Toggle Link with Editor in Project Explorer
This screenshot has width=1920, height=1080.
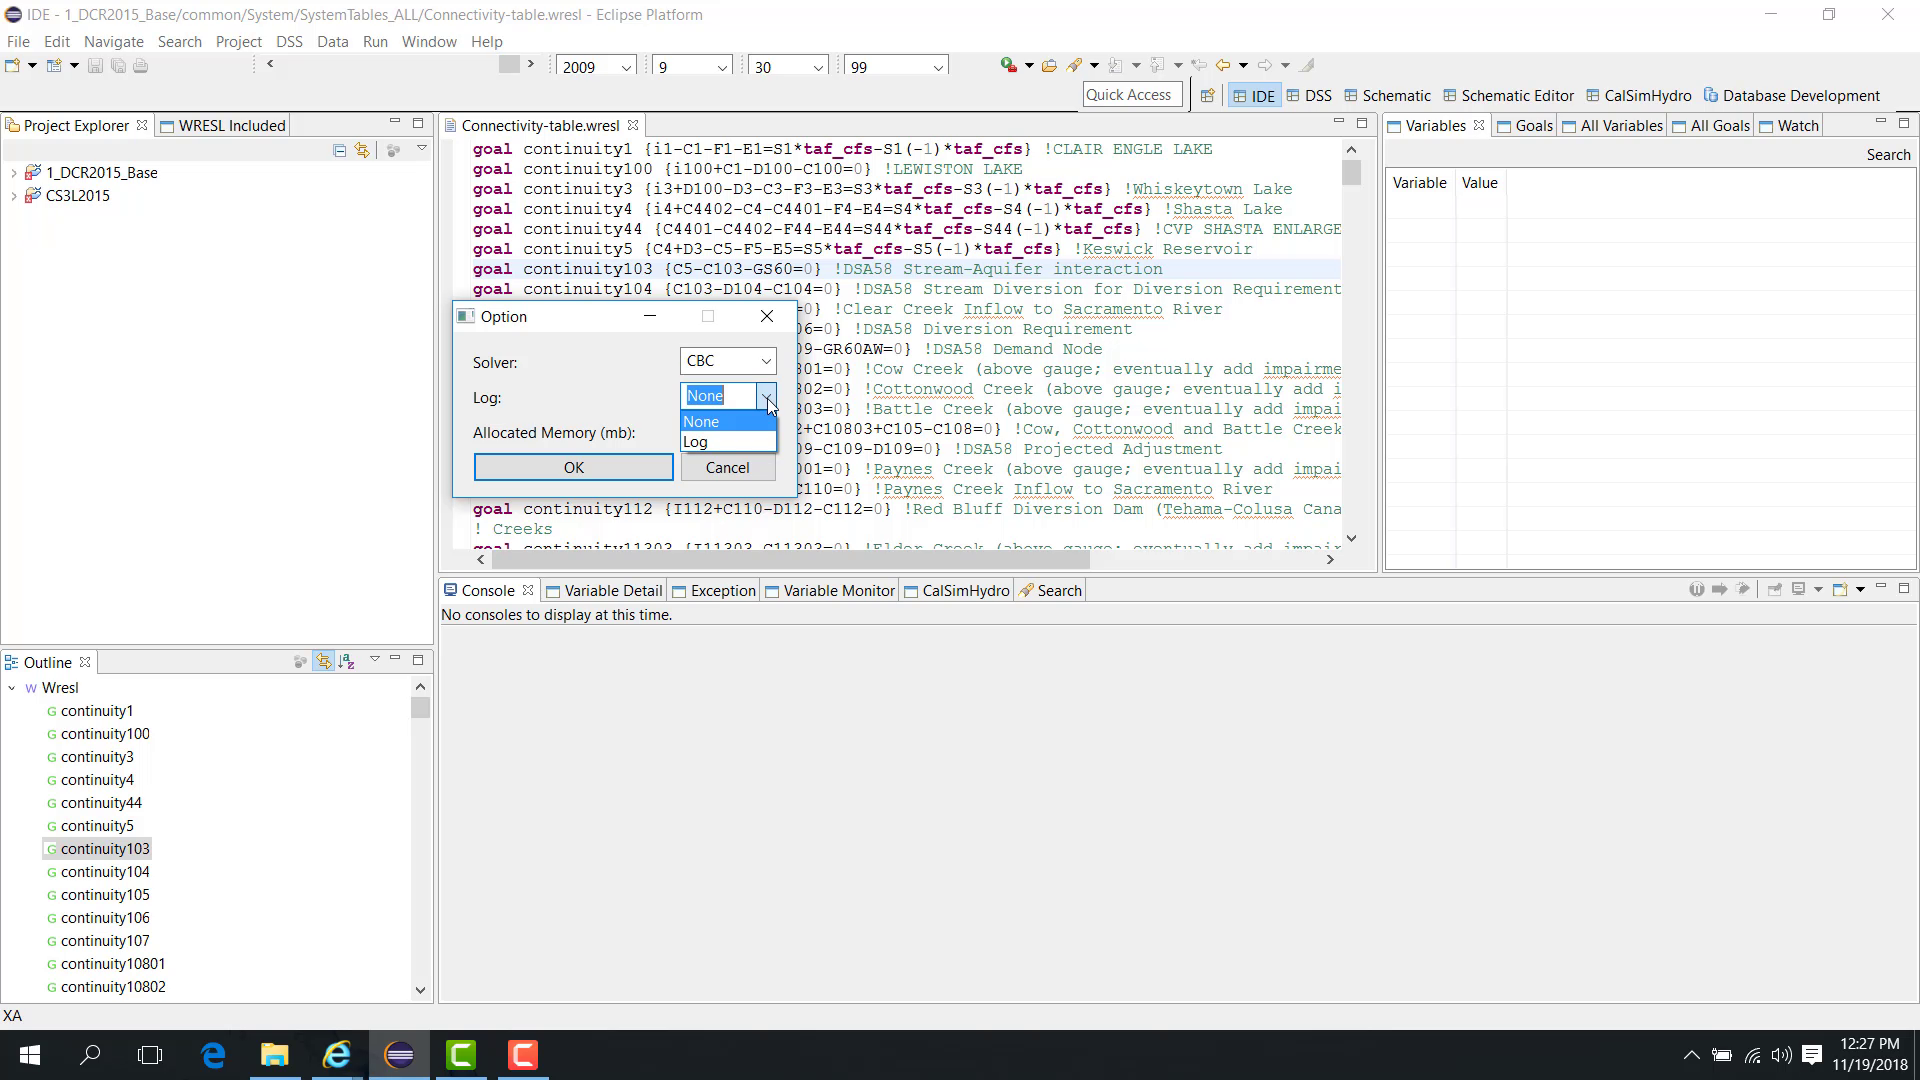(x=362, y=150)
